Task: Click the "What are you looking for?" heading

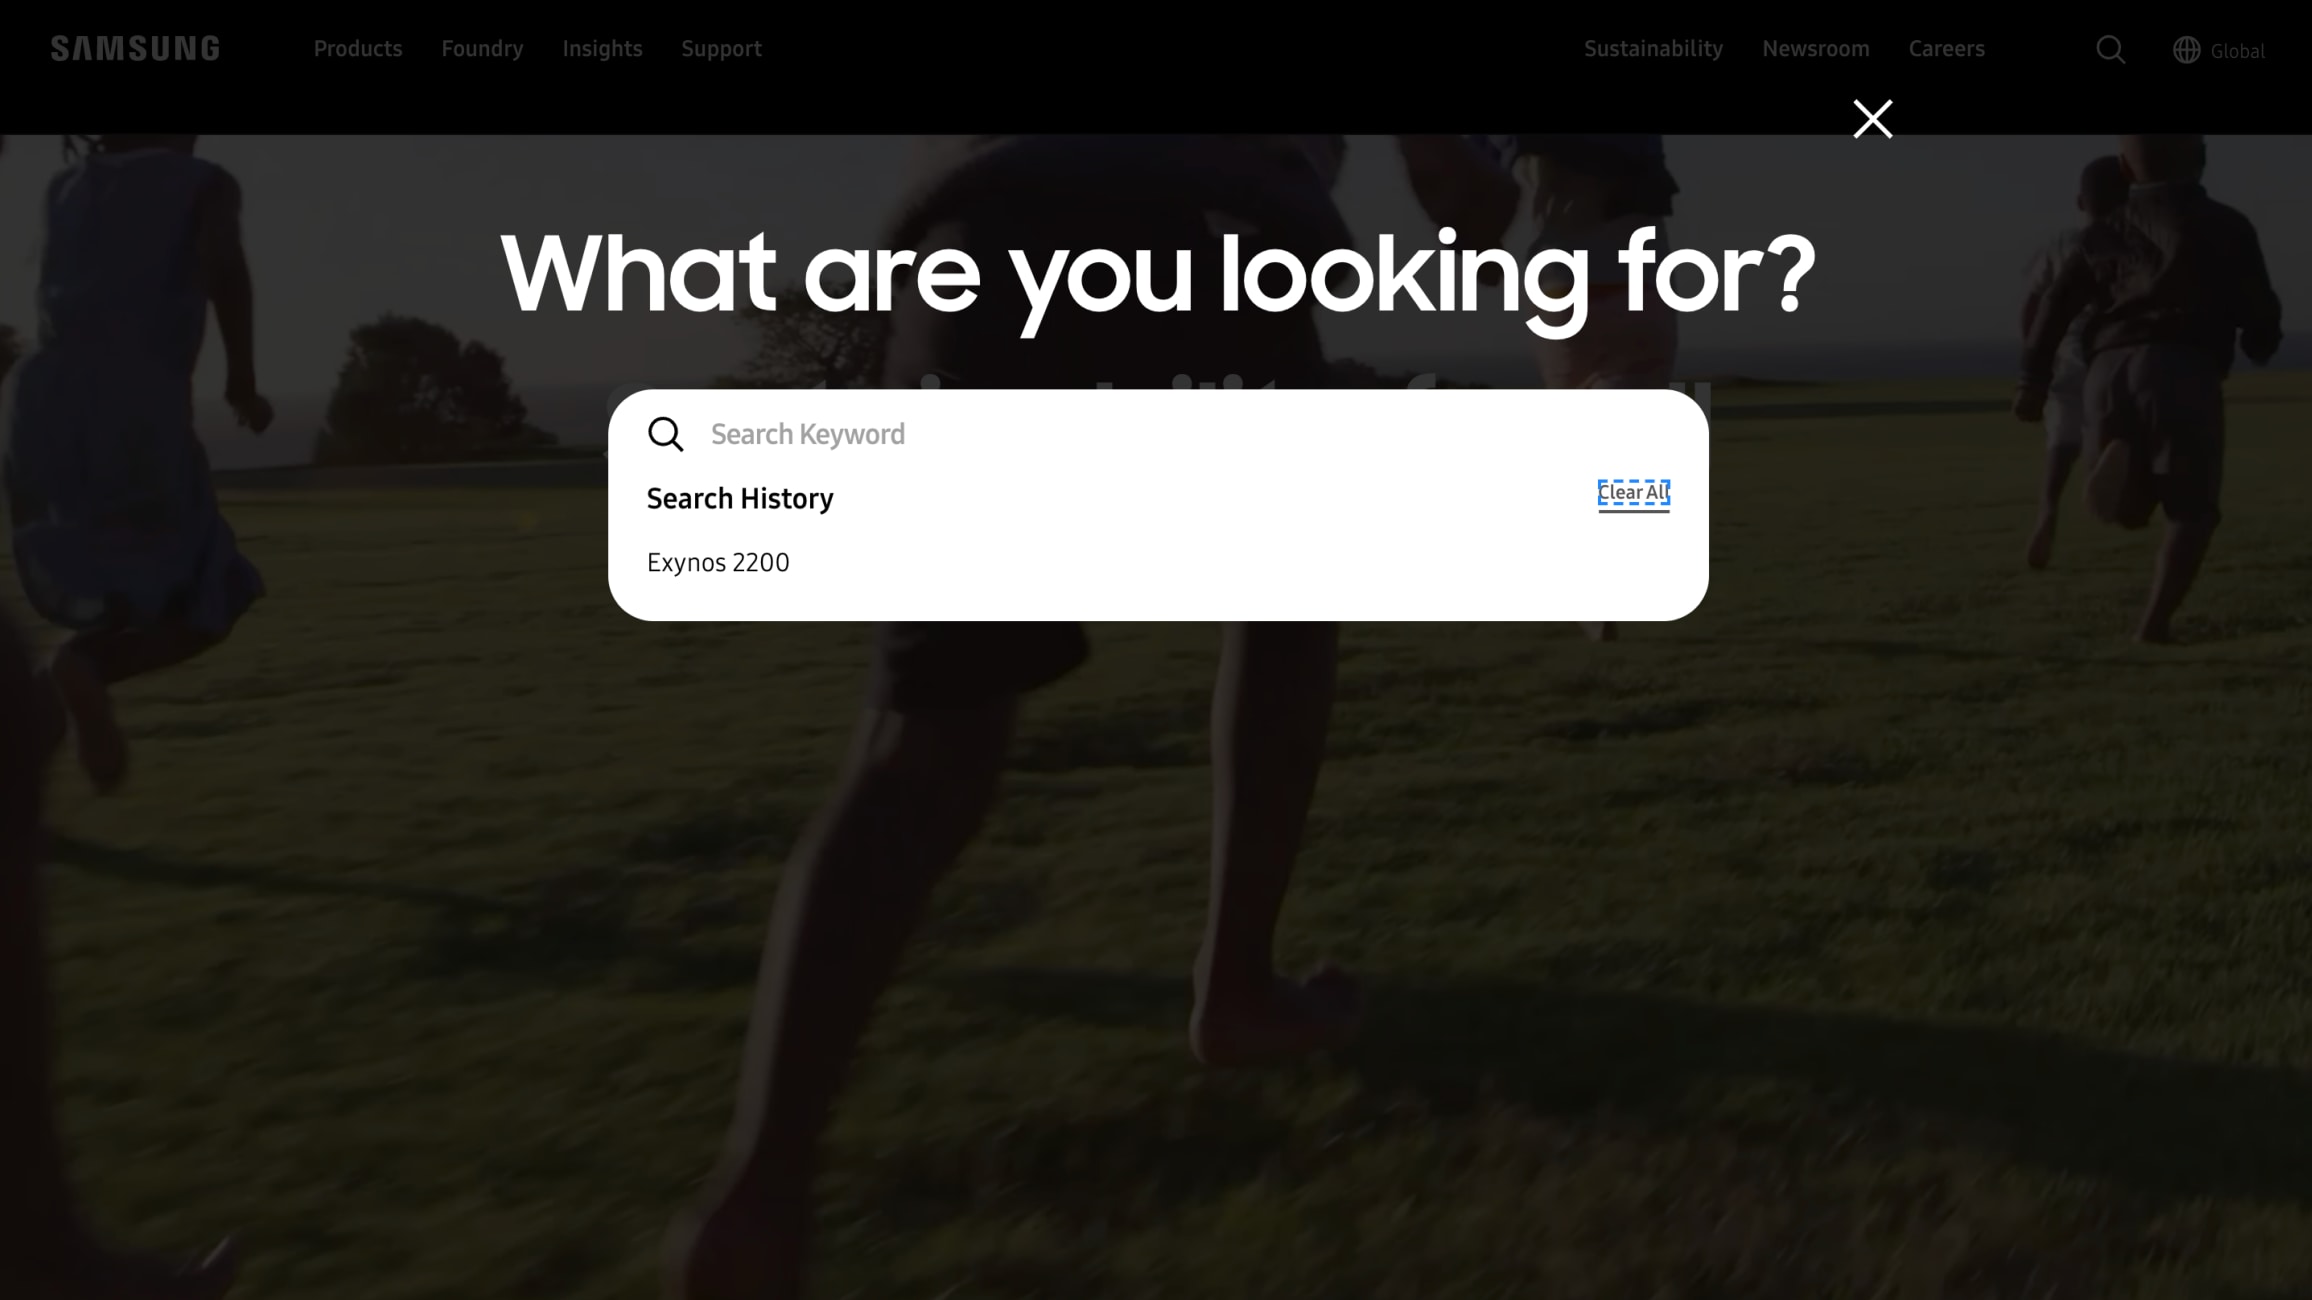Action: [1157, 275]
